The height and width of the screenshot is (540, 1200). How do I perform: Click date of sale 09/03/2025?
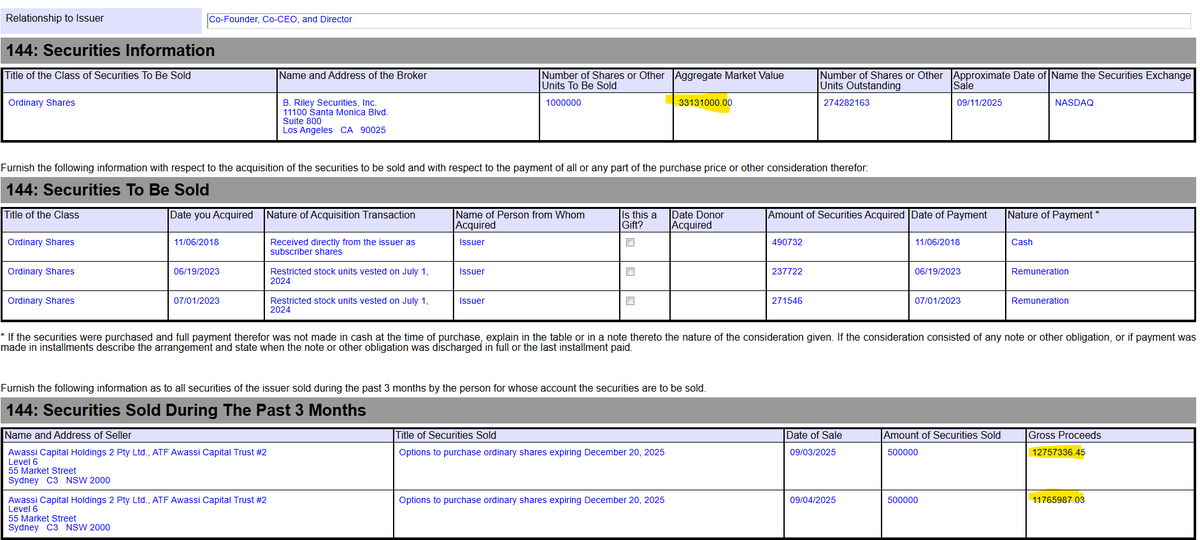pyautogui.click(x=813, y=453)
